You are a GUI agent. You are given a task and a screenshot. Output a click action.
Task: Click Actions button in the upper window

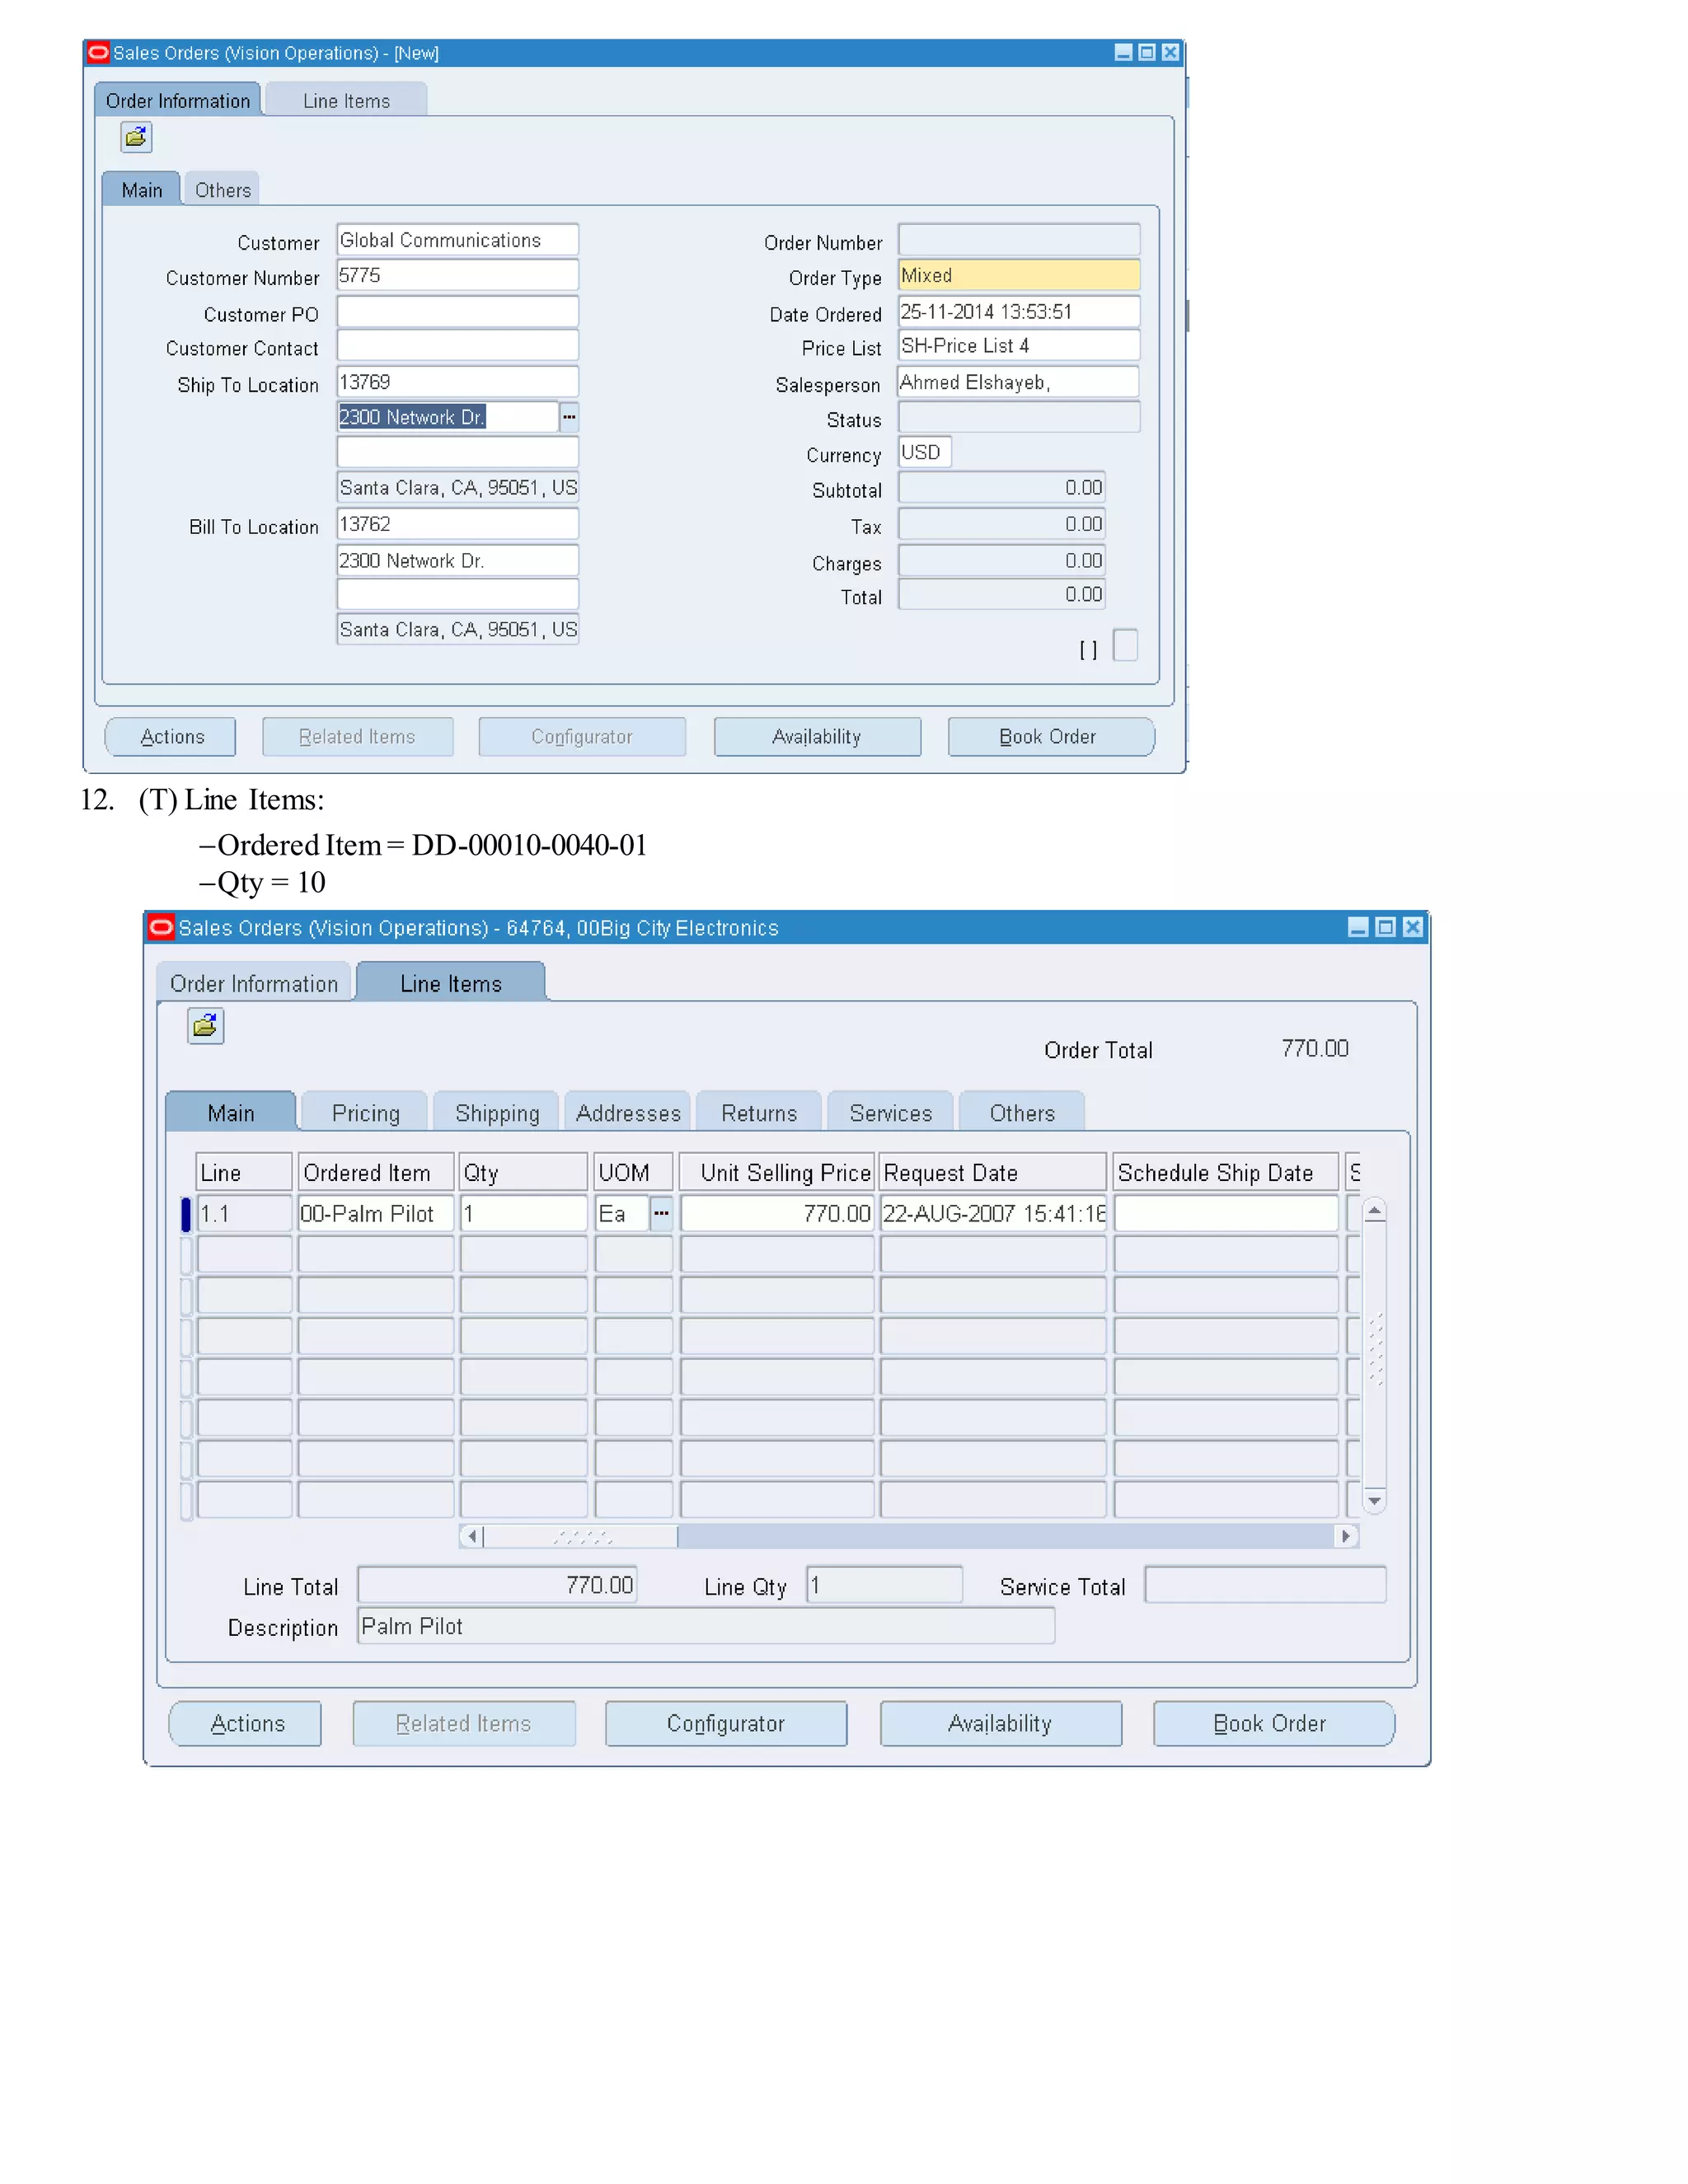(x=171, y=737)
